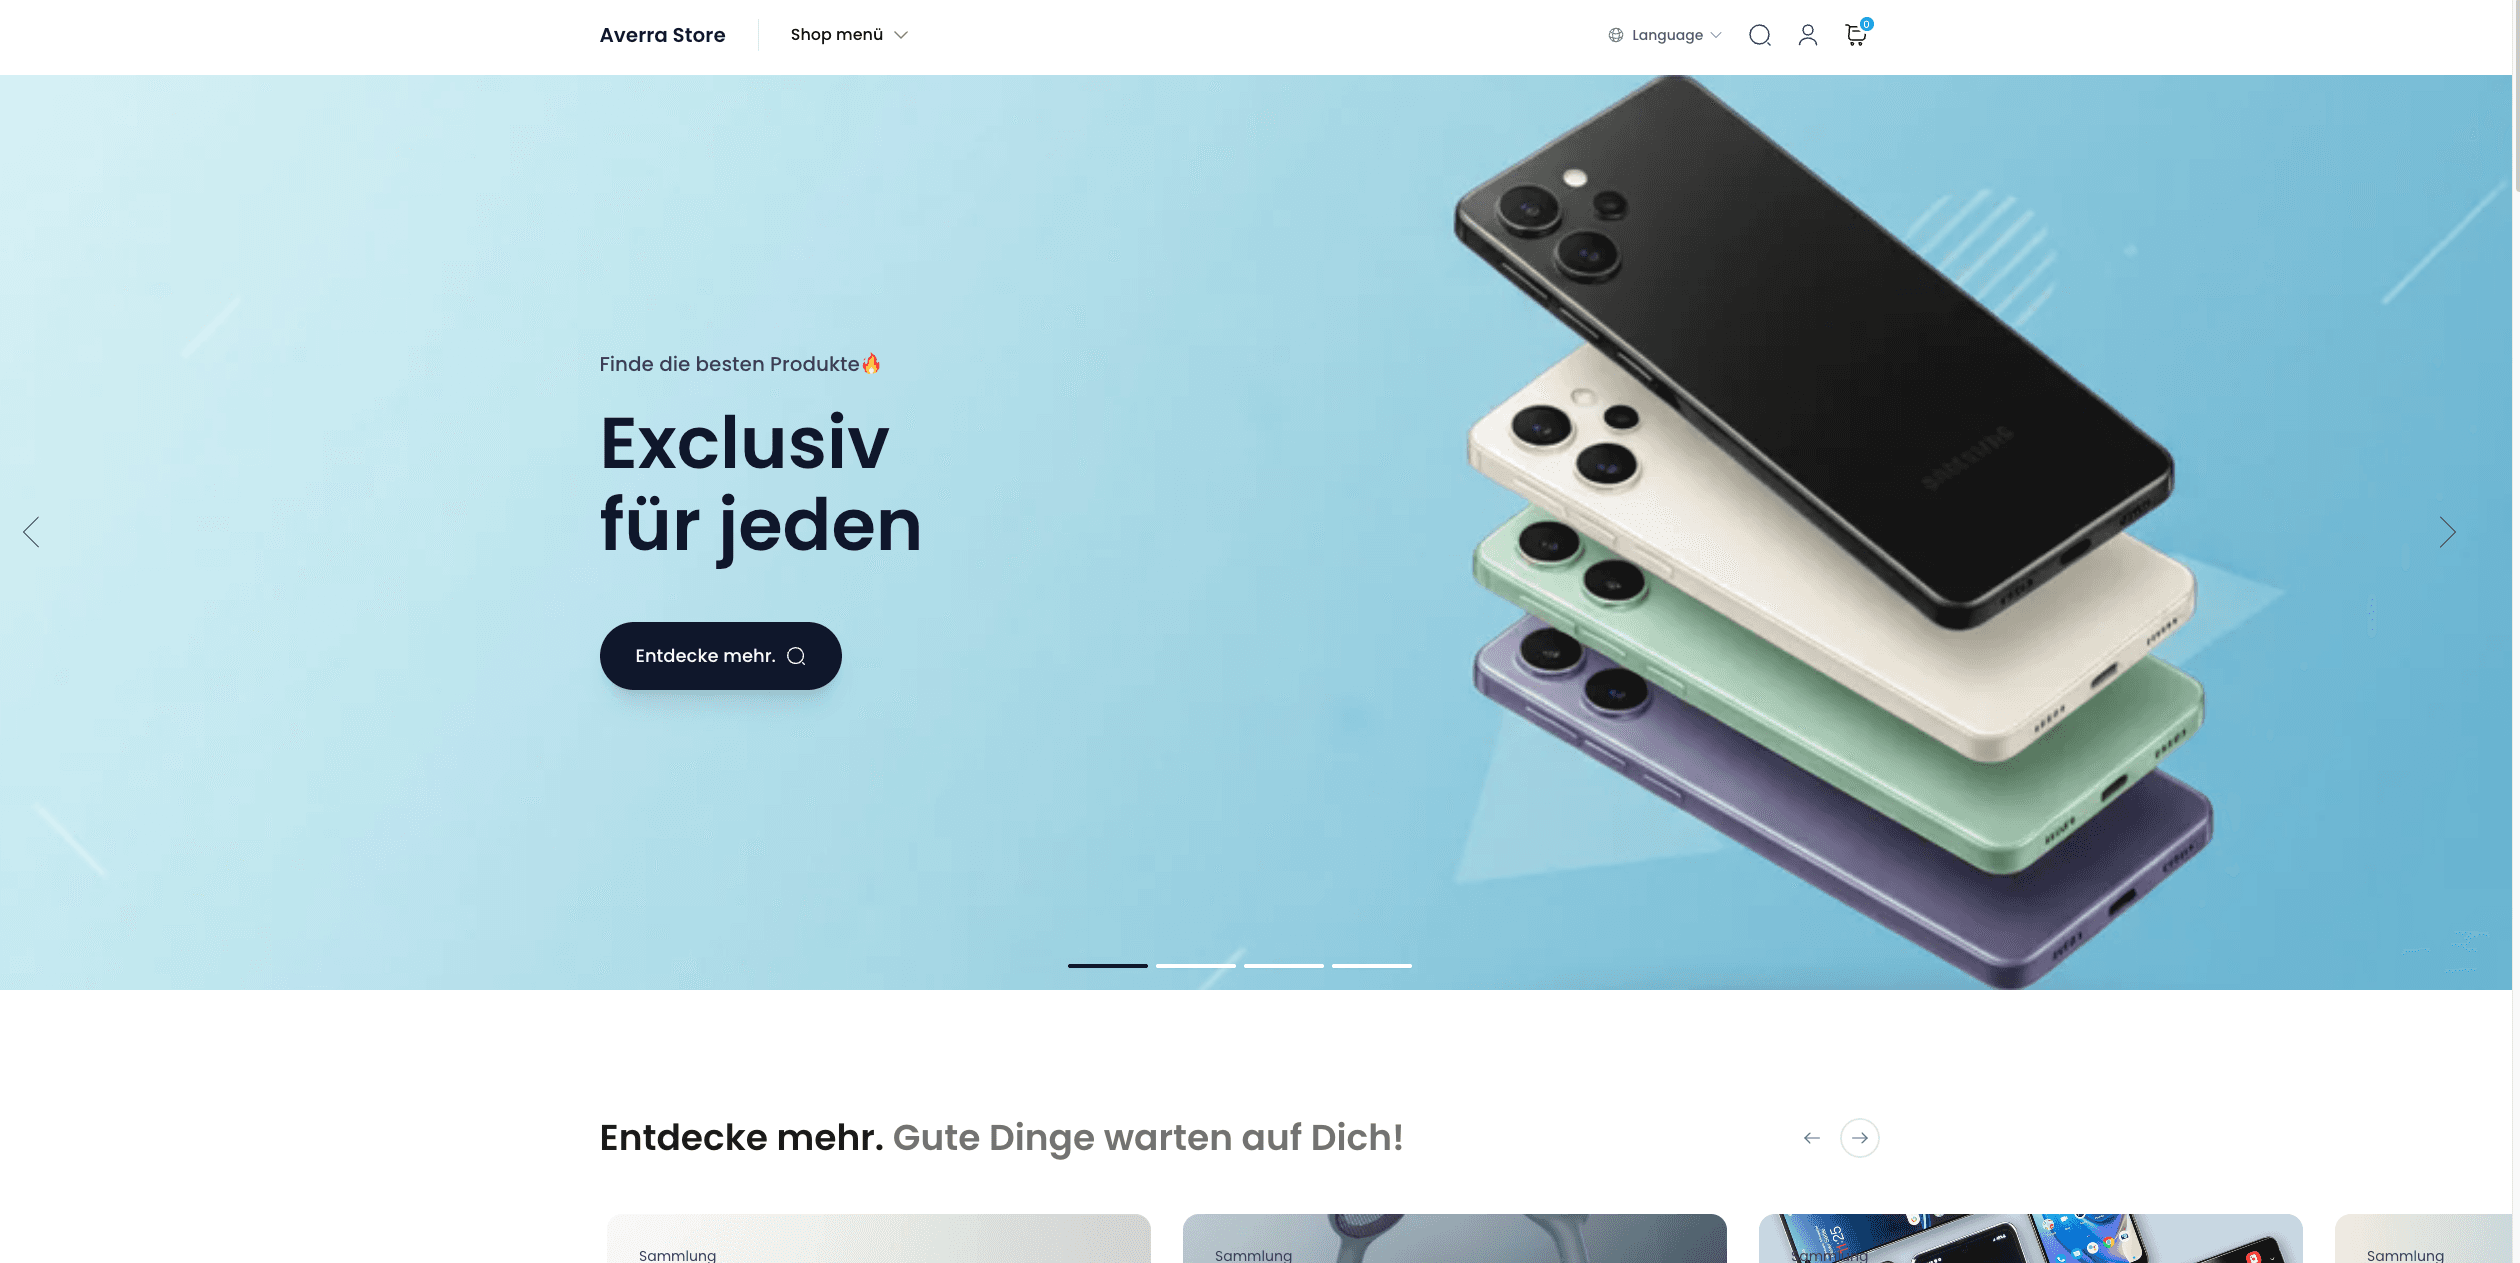This screenshot has width=2520, height=1263.
Task: Select the second slide indicator bar
Action: (1195, 965)
